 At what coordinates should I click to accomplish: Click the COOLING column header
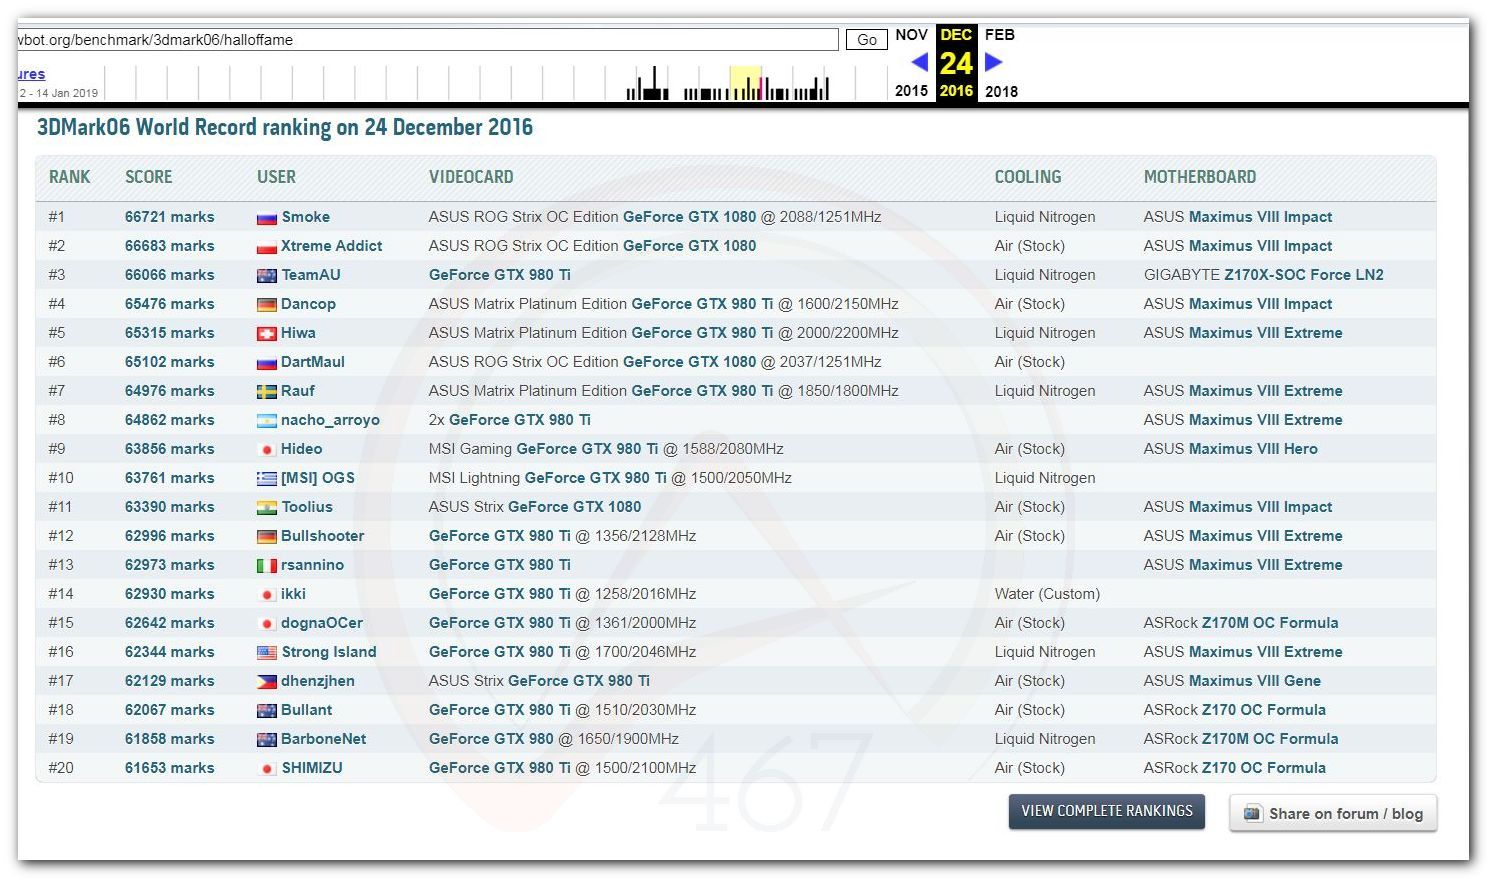coord(1028,177)
